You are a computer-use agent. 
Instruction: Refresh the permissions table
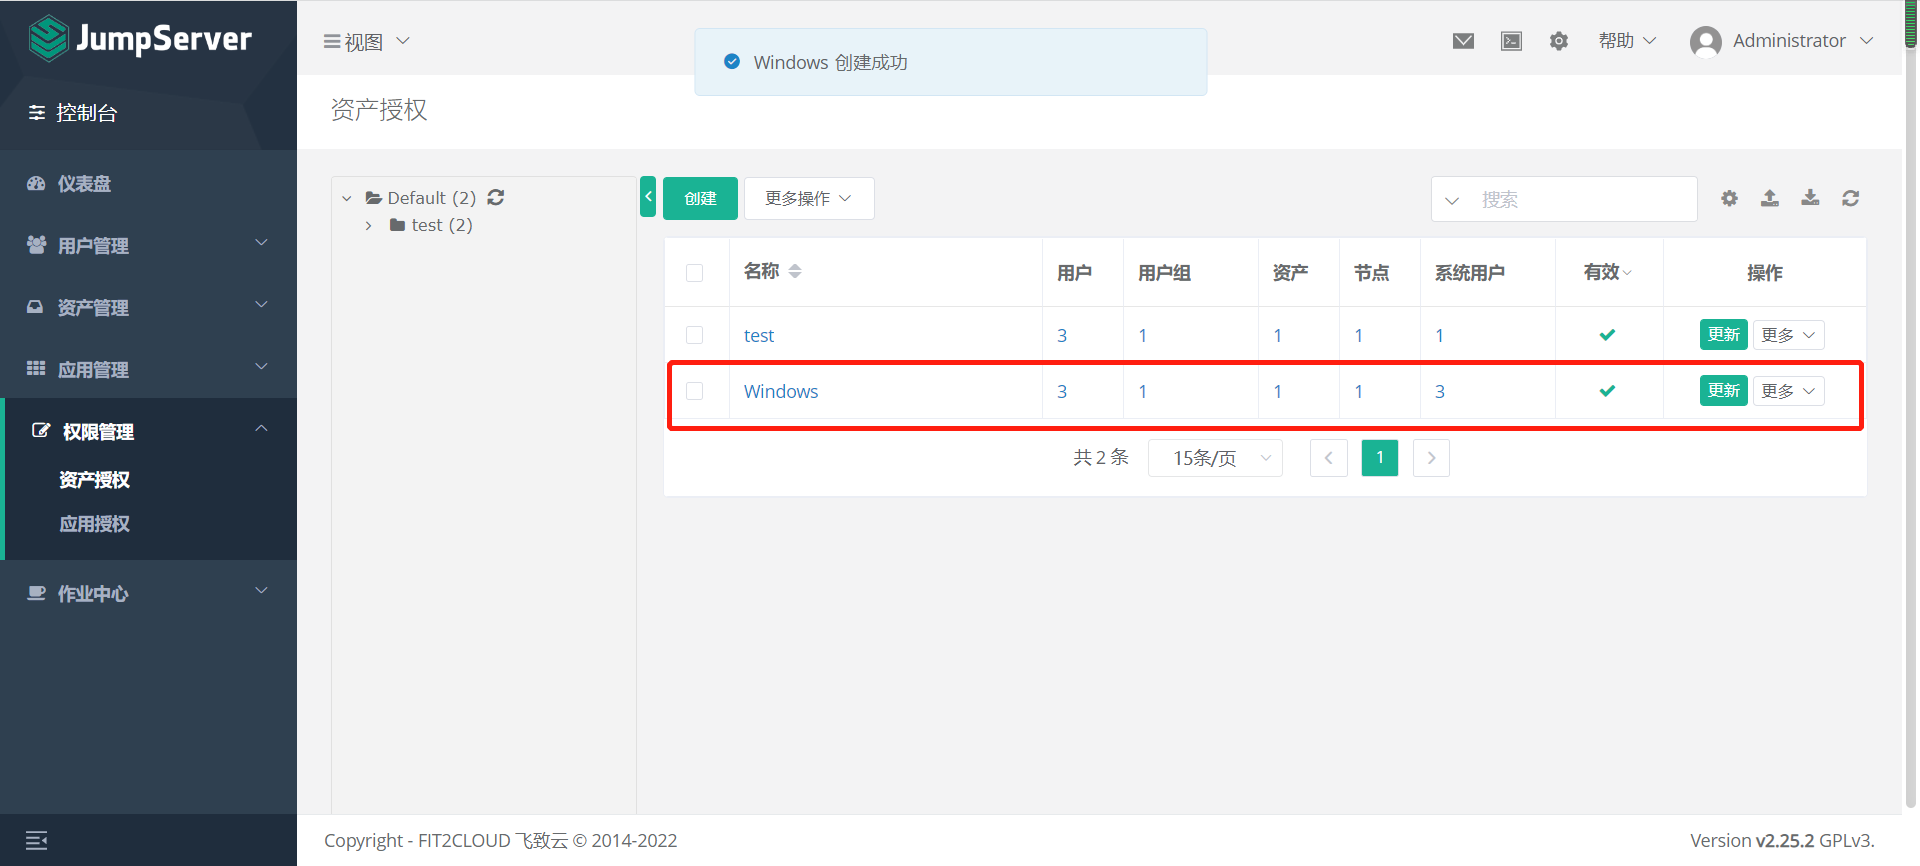coord(1850,198)
